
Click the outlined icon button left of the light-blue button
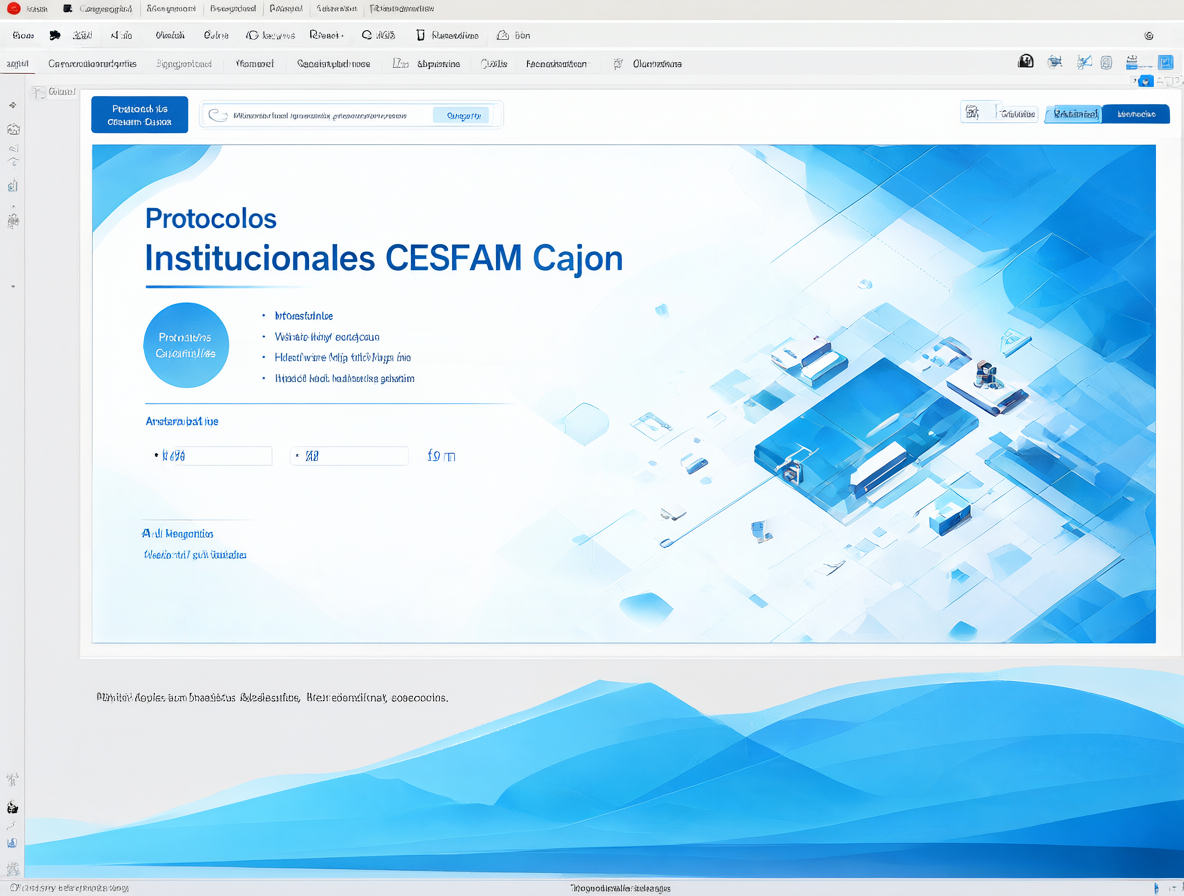pyautogui.click(x=973, y=112)
